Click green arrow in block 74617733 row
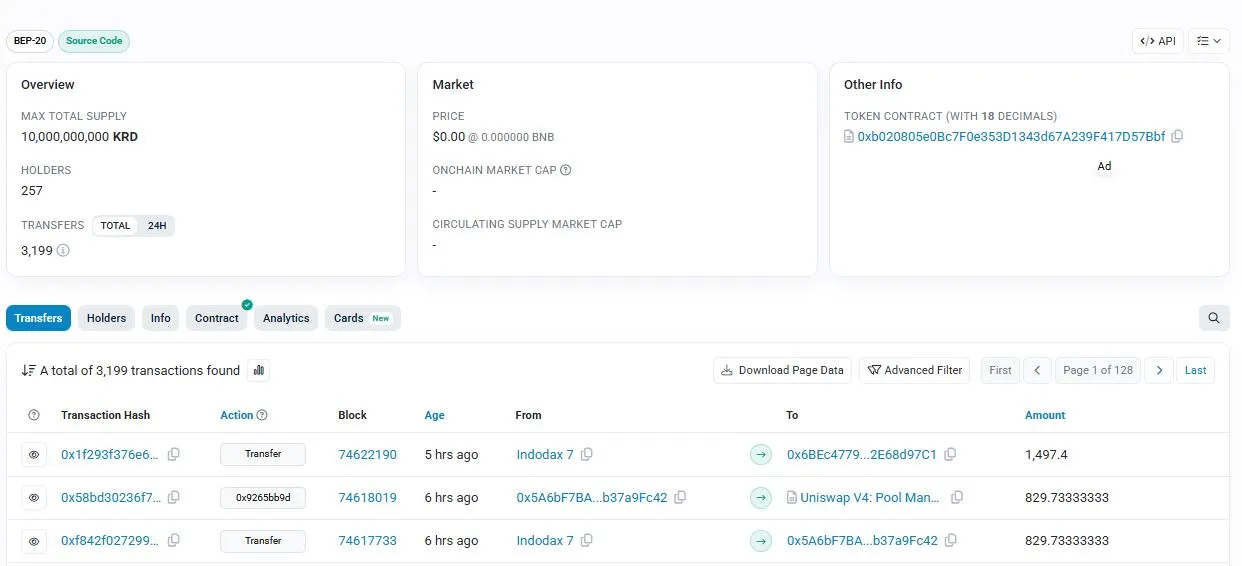This screenshot has width=1242, height=566. coord(761,541)
